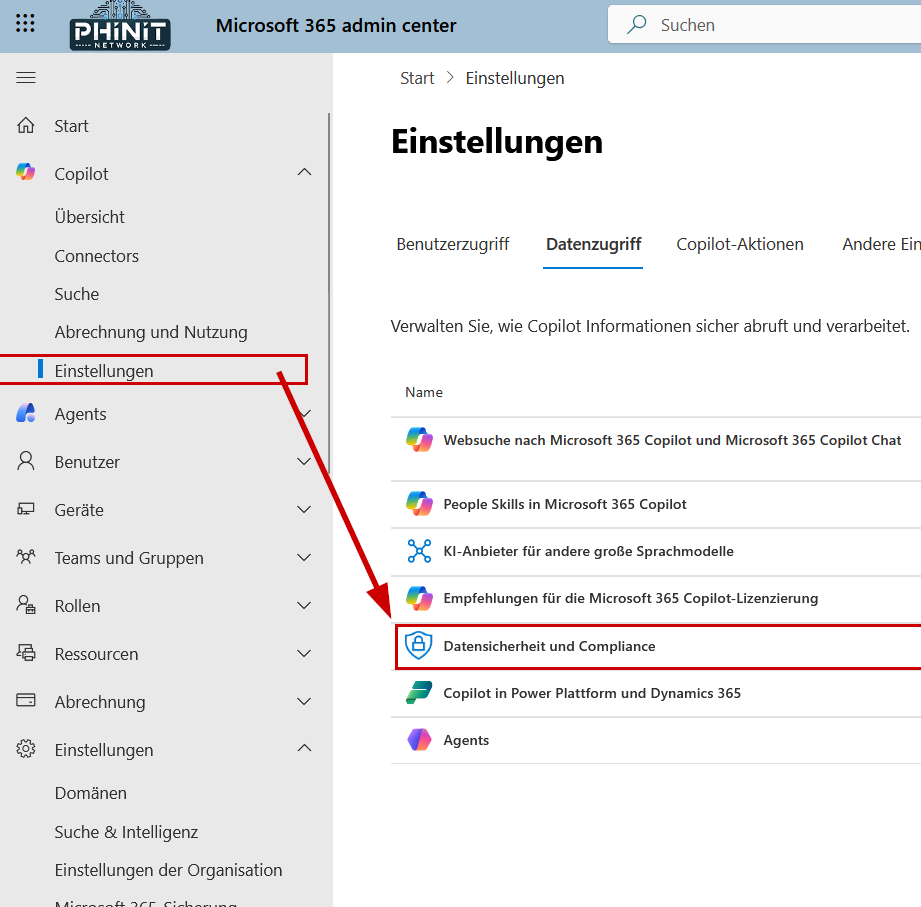Click the Abrechnung billing icon
Image resolution: width=921 pixels, height=907 pixels.
(25, 701)
